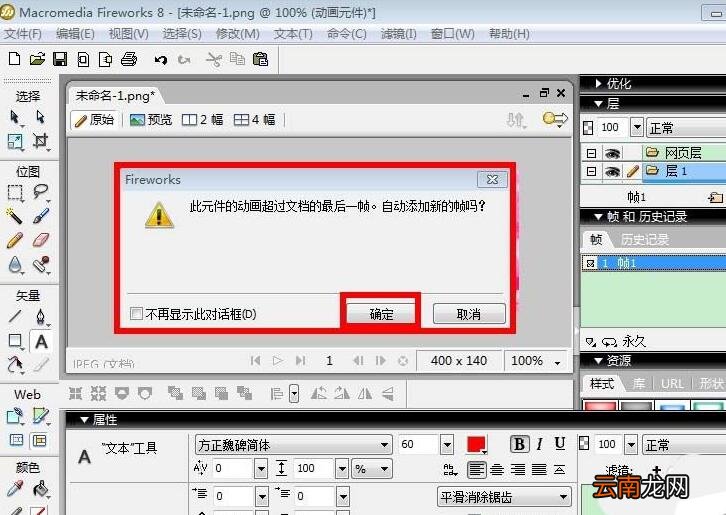Click the Open file folder icon

click(37, 59)
